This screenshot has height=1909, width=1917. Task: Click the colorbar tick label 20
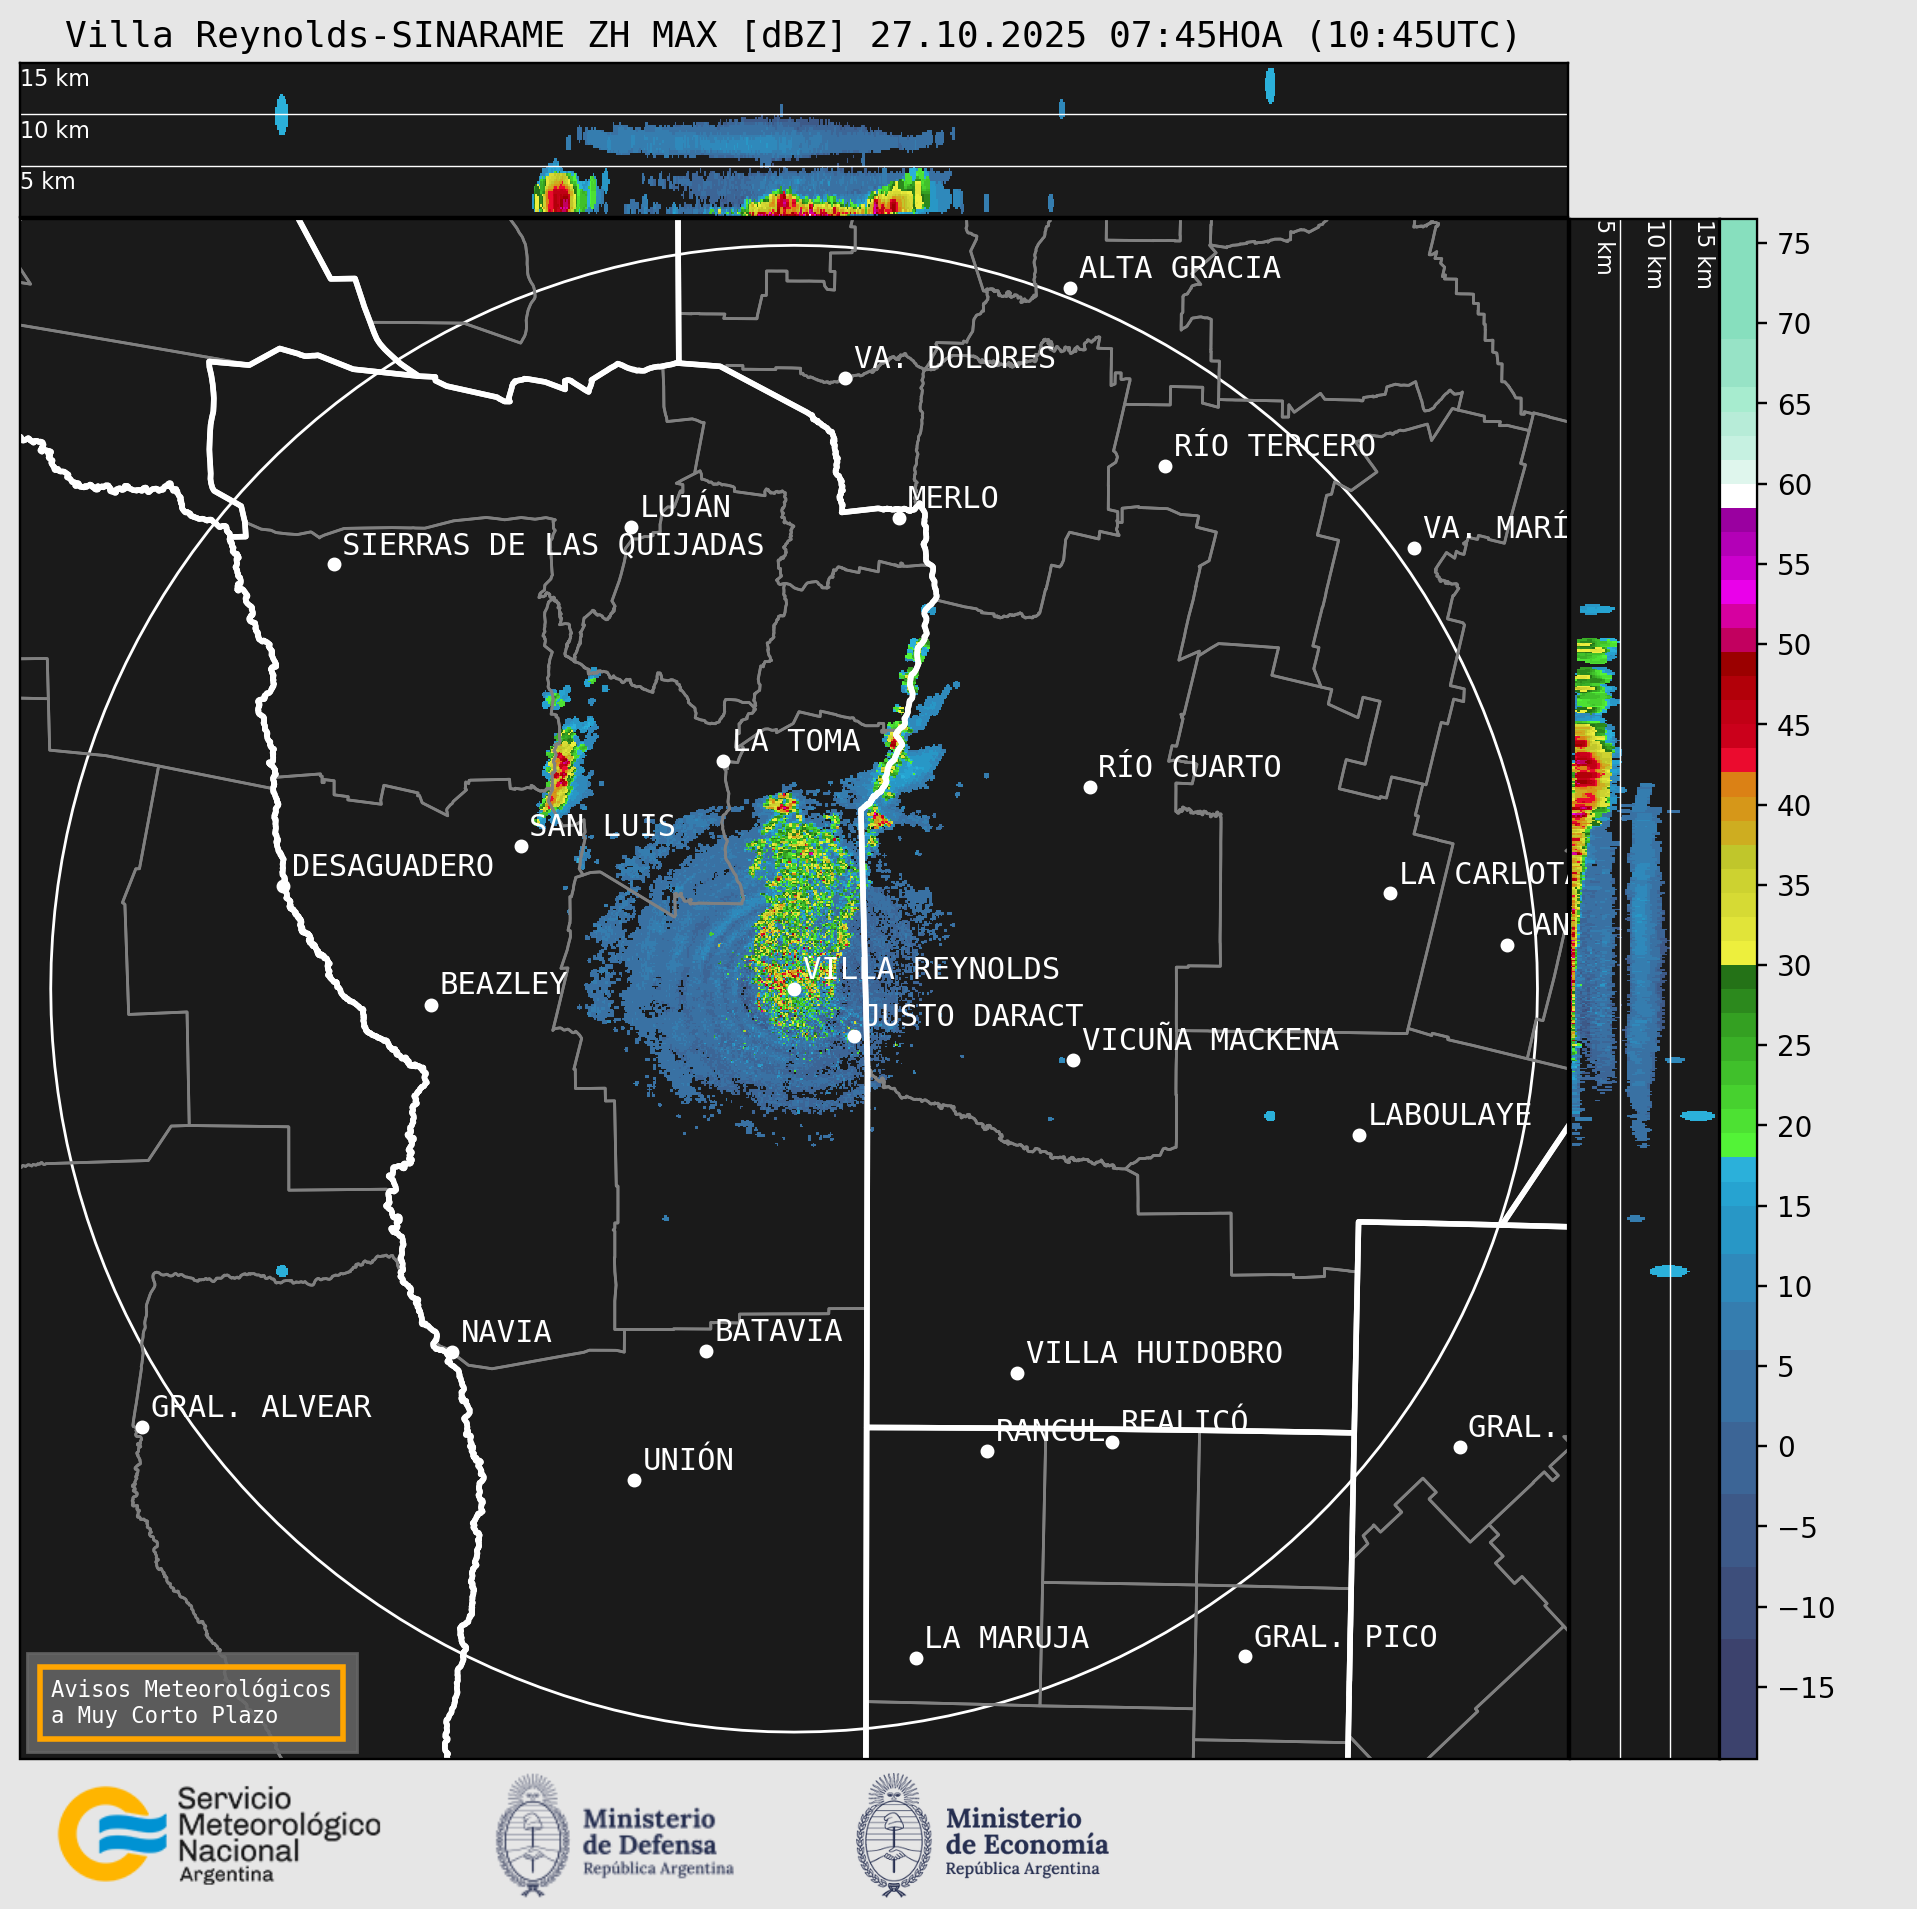(x=1794, y=1127)
